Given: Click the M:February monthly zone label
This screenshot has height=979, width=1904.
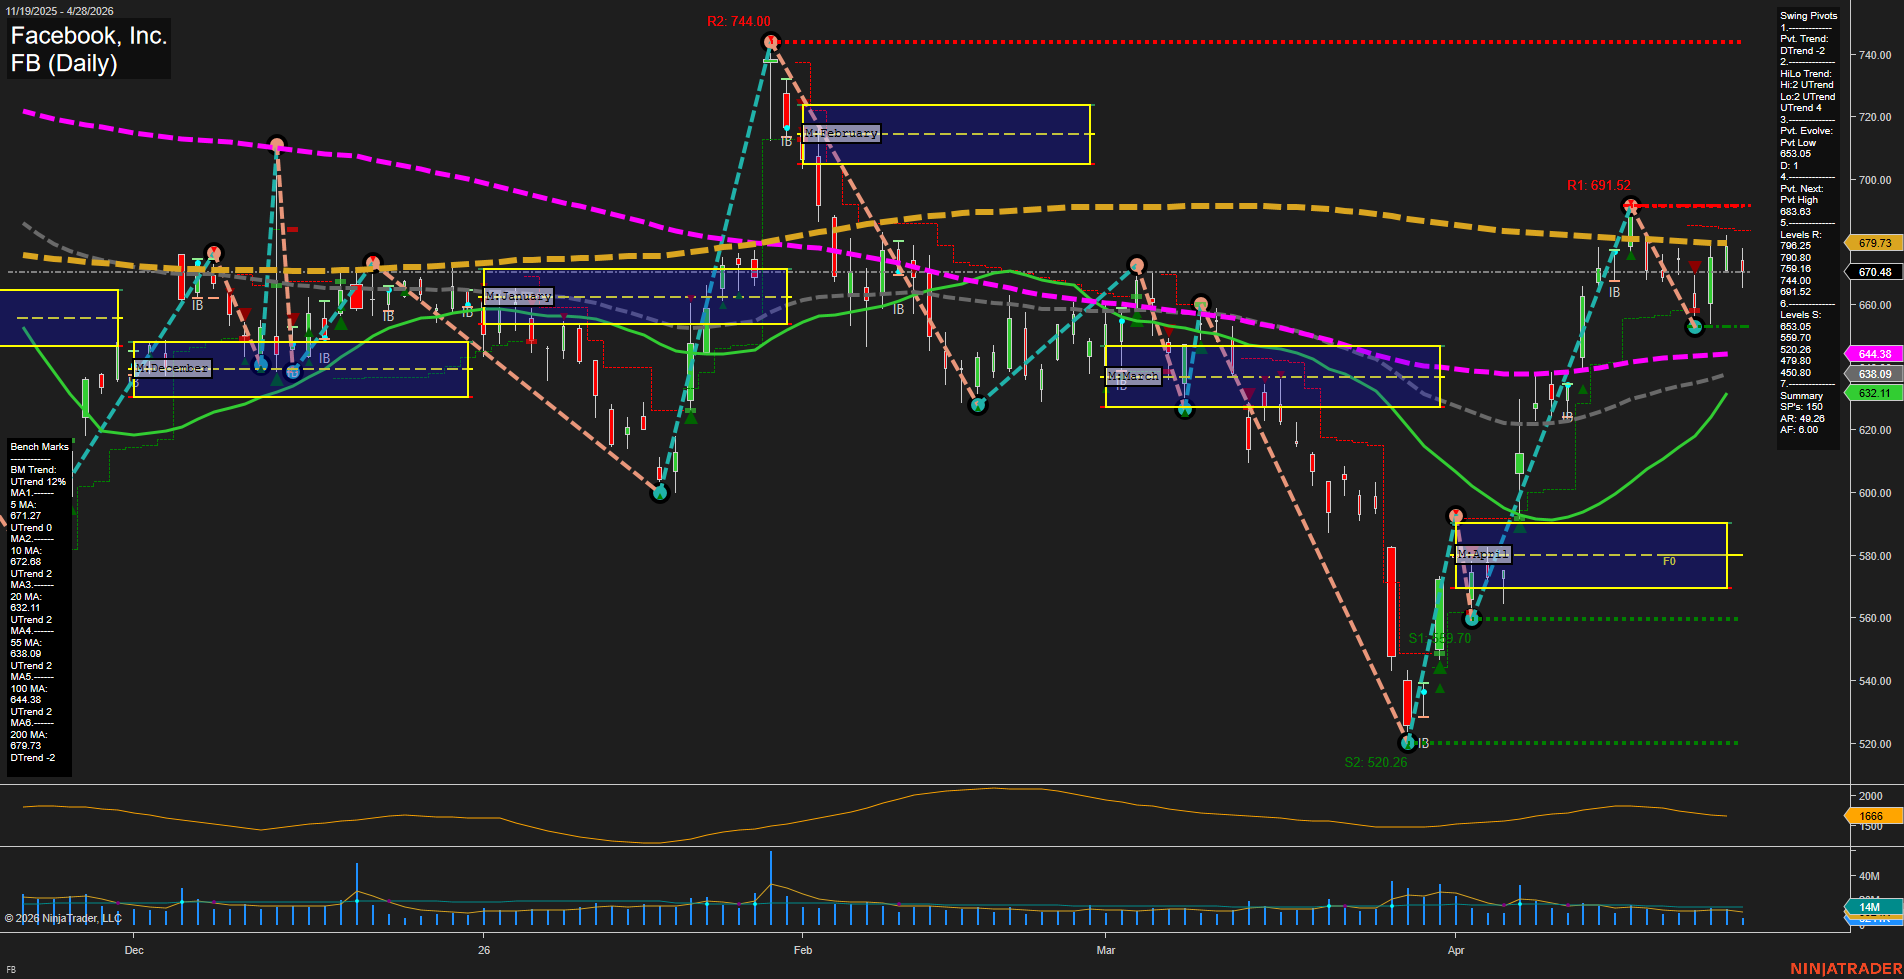Looking at the screenshot, I should (841, 134).
